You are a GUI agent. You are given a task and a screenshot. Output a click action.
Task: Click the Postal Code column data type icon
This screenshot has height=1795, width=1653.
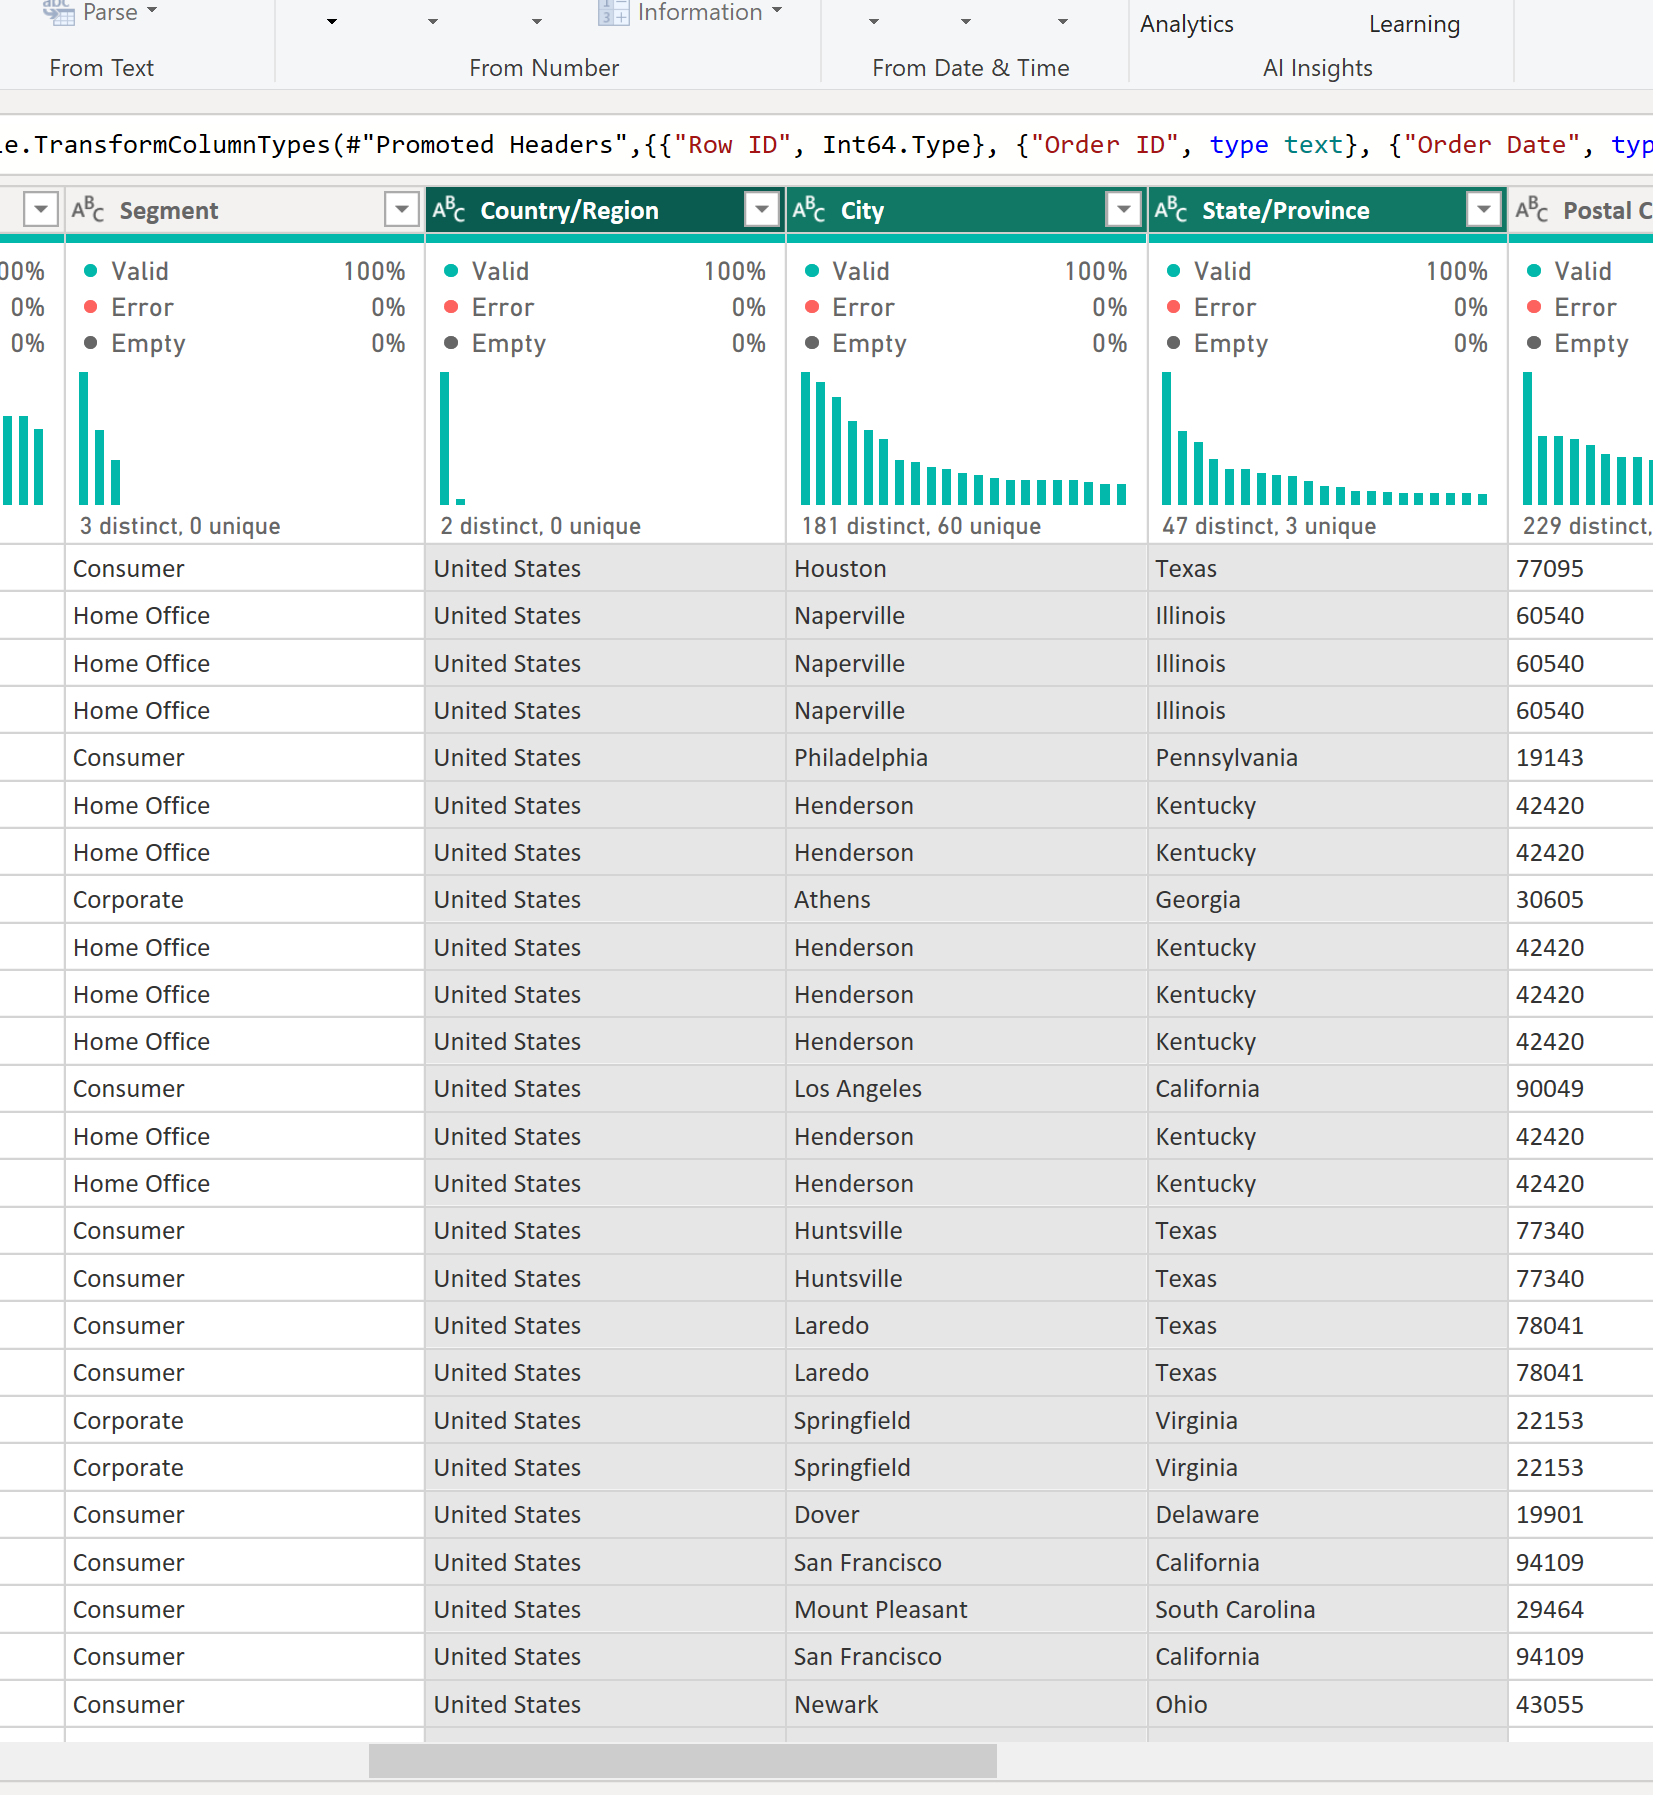(x=1531, y=210)
